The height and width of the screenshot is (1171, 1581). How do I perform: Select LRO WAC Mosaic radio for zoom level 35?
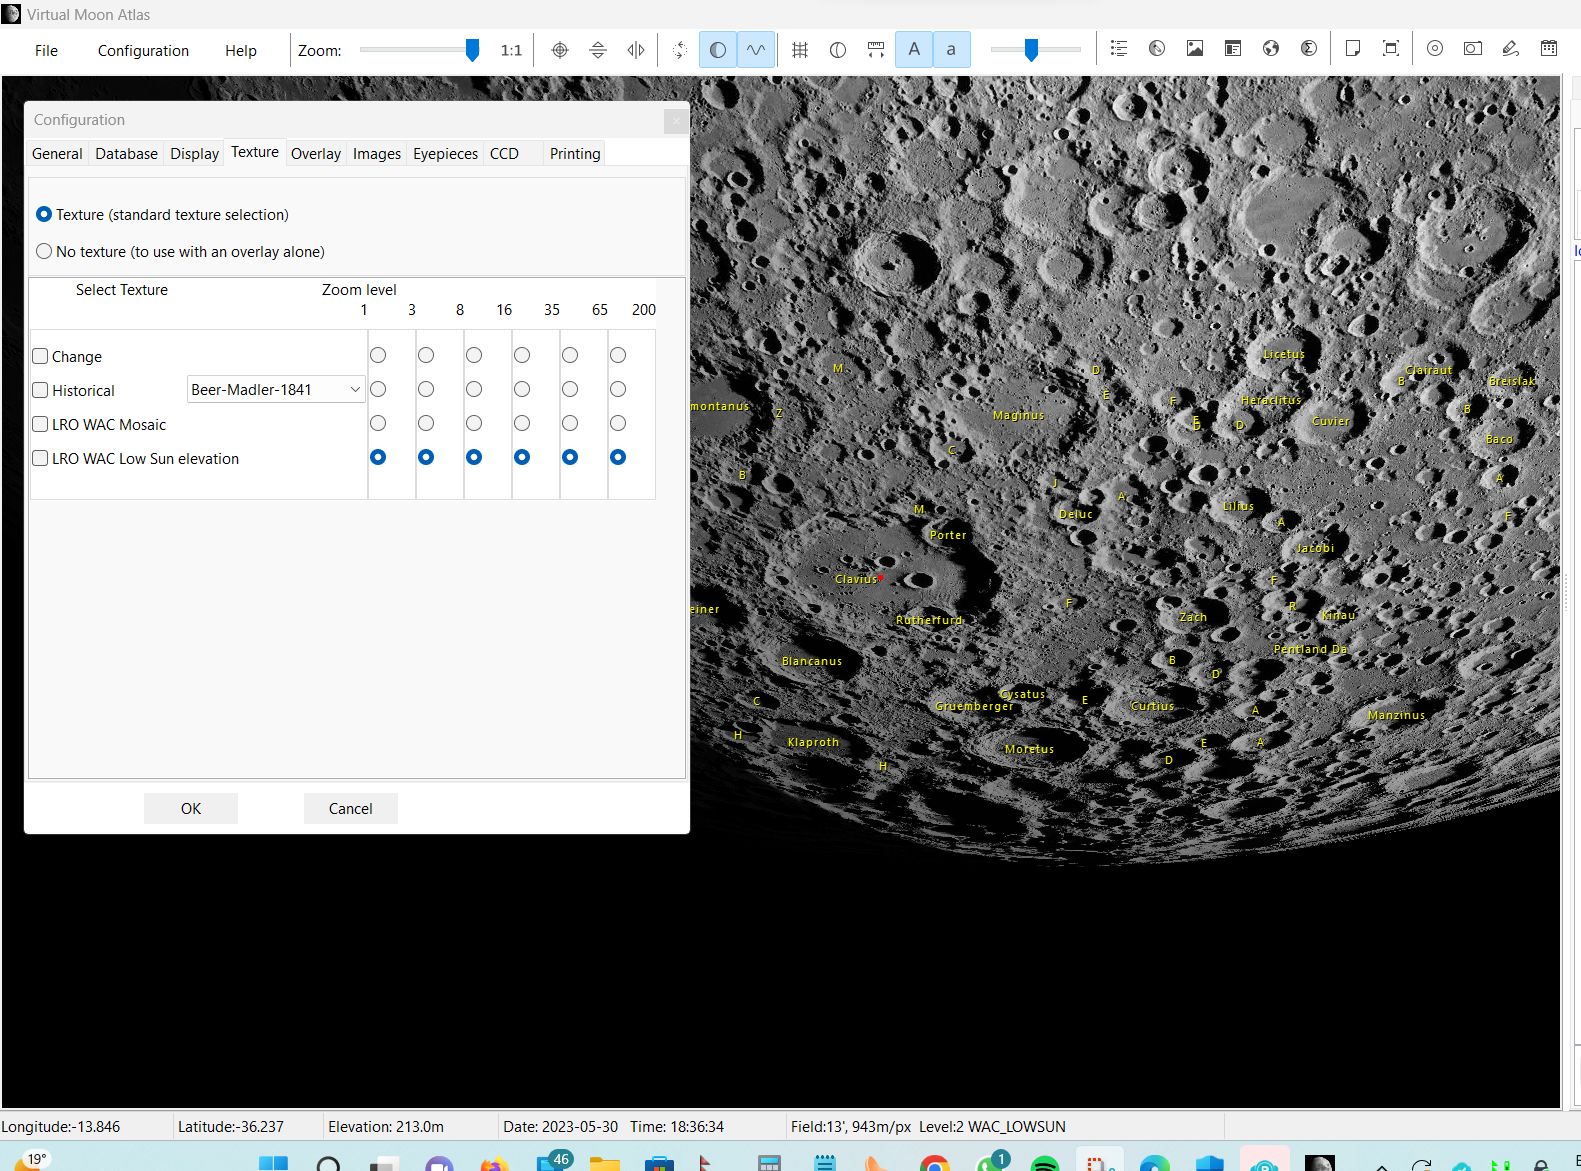tap(570, 423)
